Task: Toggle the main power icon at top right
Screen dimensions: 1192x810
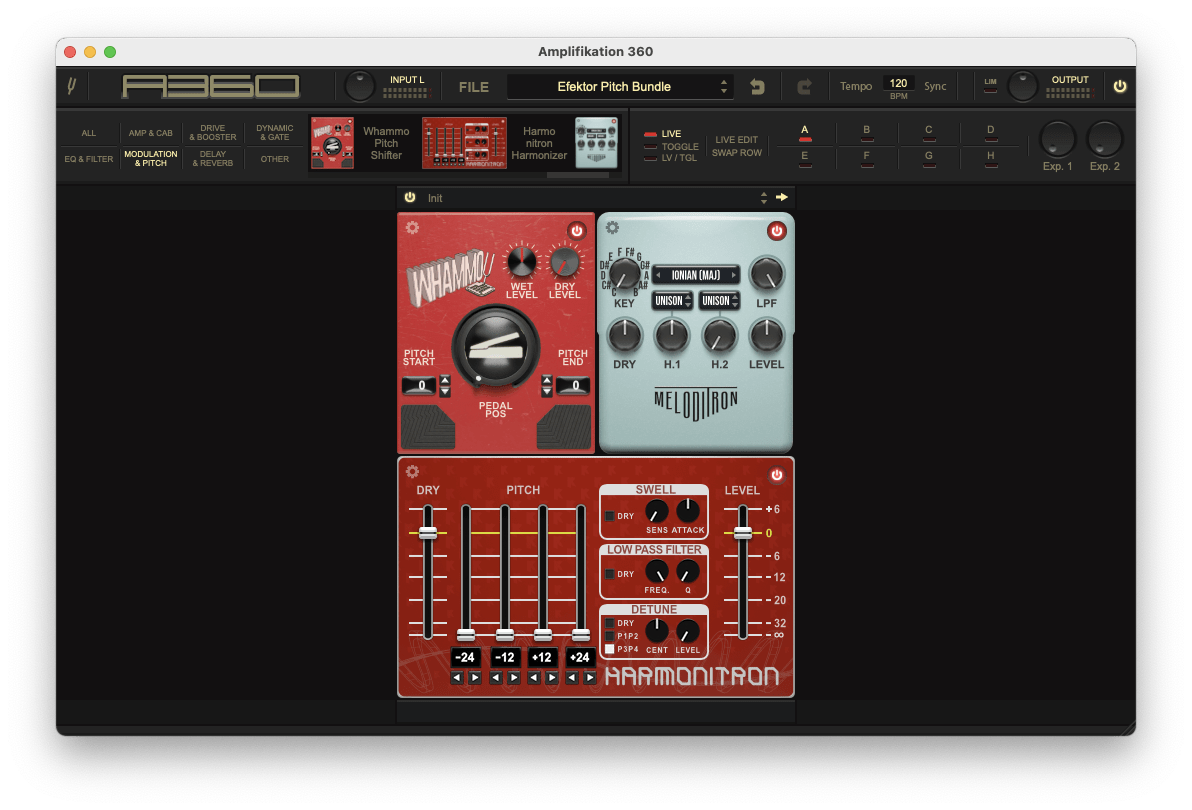Action: pyautogui.click(x=1119, y=86)
